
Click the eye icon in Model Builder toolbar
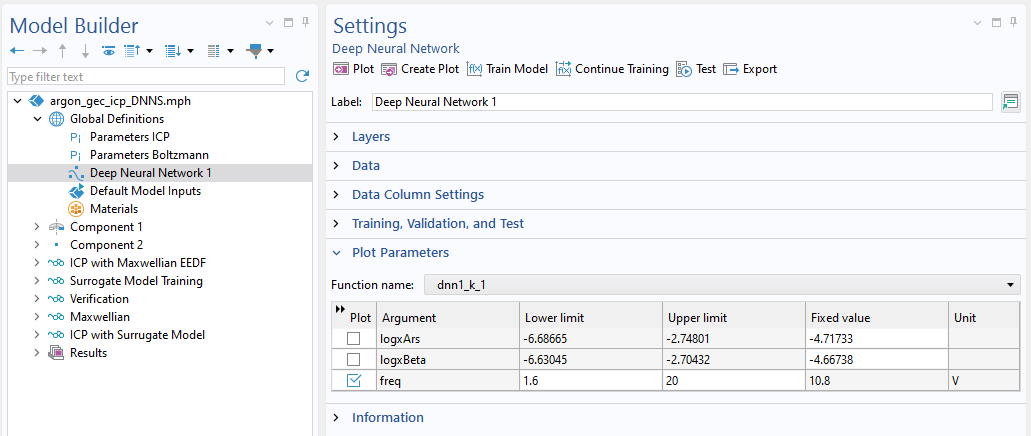tap(108, 50)
